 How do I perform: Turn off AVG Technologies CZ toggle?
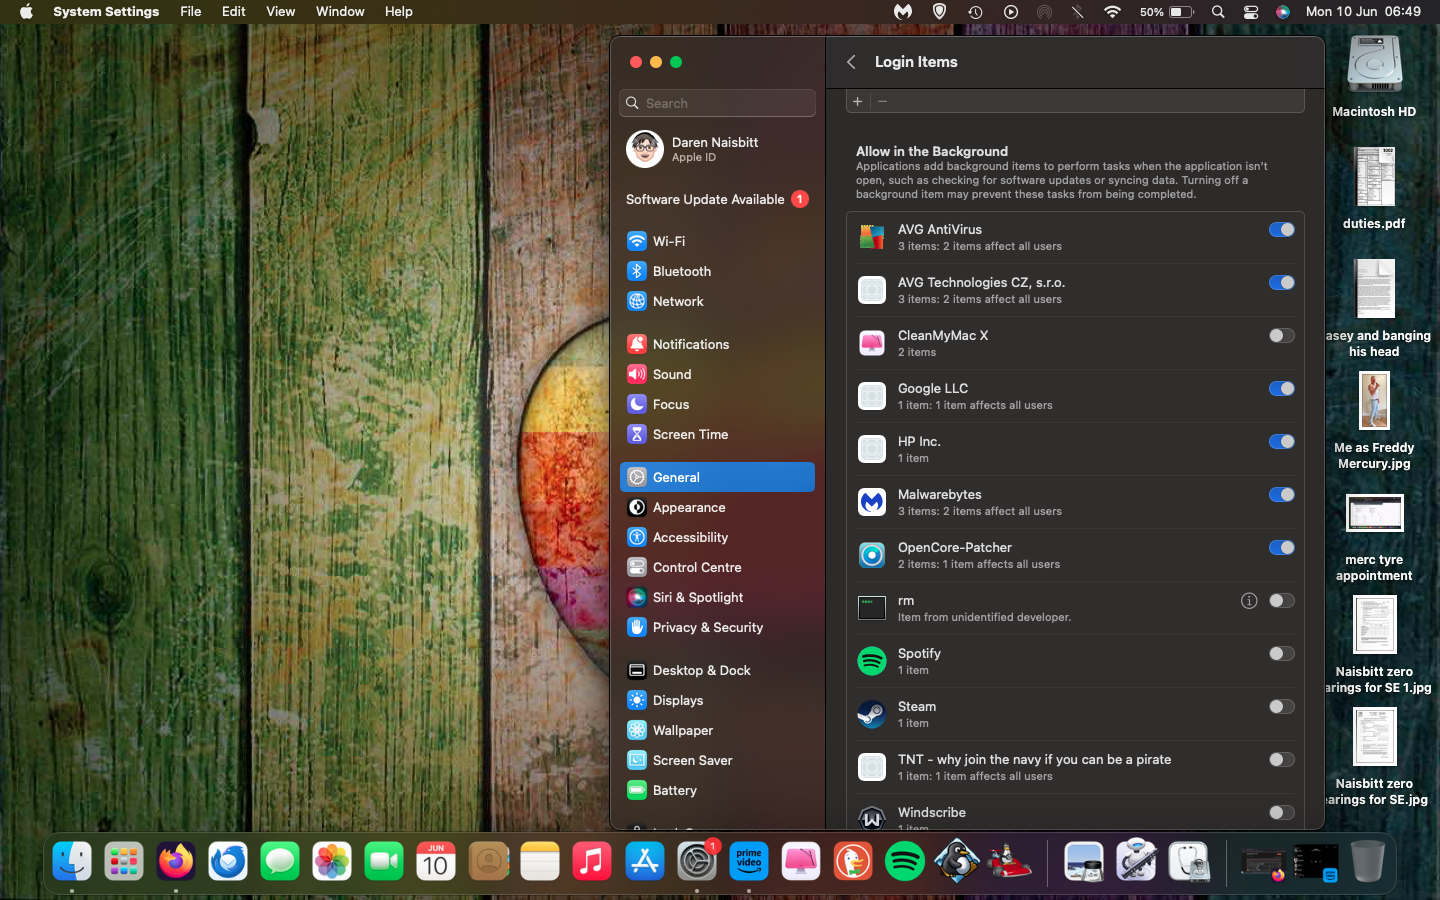1282,283
